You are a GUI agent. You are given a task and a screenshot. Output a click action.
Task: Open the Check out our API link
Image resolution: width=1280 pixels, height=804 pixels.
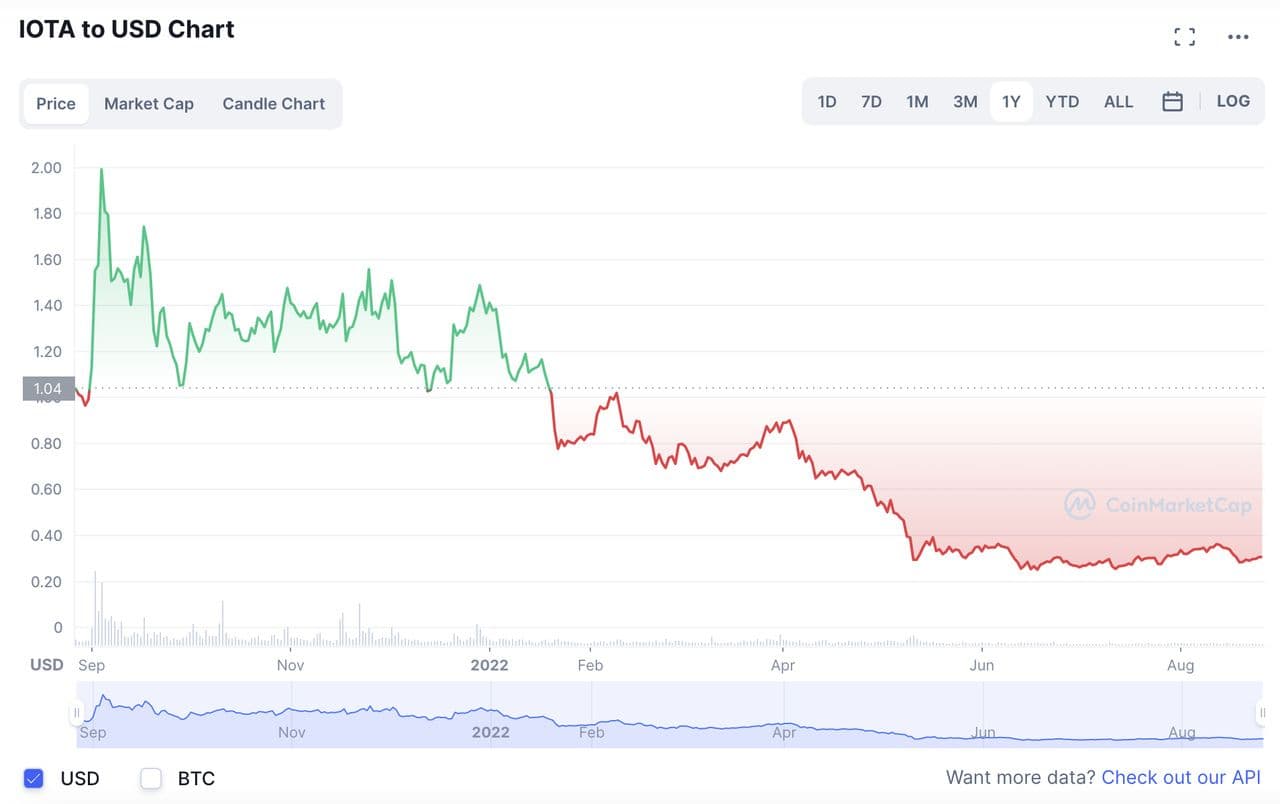pos(1181,778)
